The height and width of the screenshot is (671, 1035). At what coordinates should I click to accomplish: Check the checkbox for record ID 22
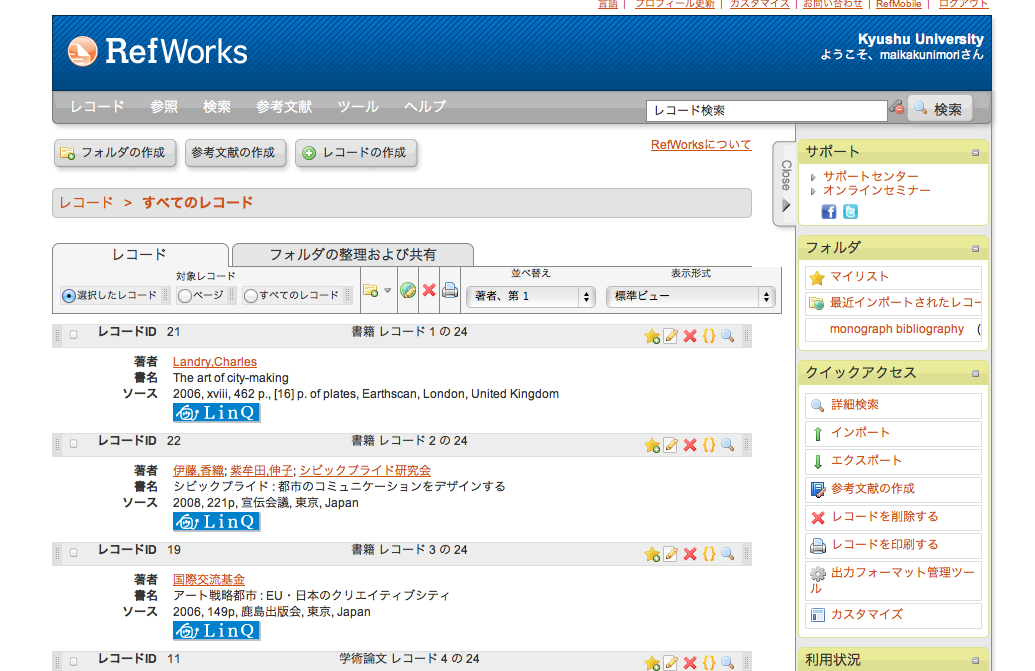pyautogui.click(x=73, y=443)
